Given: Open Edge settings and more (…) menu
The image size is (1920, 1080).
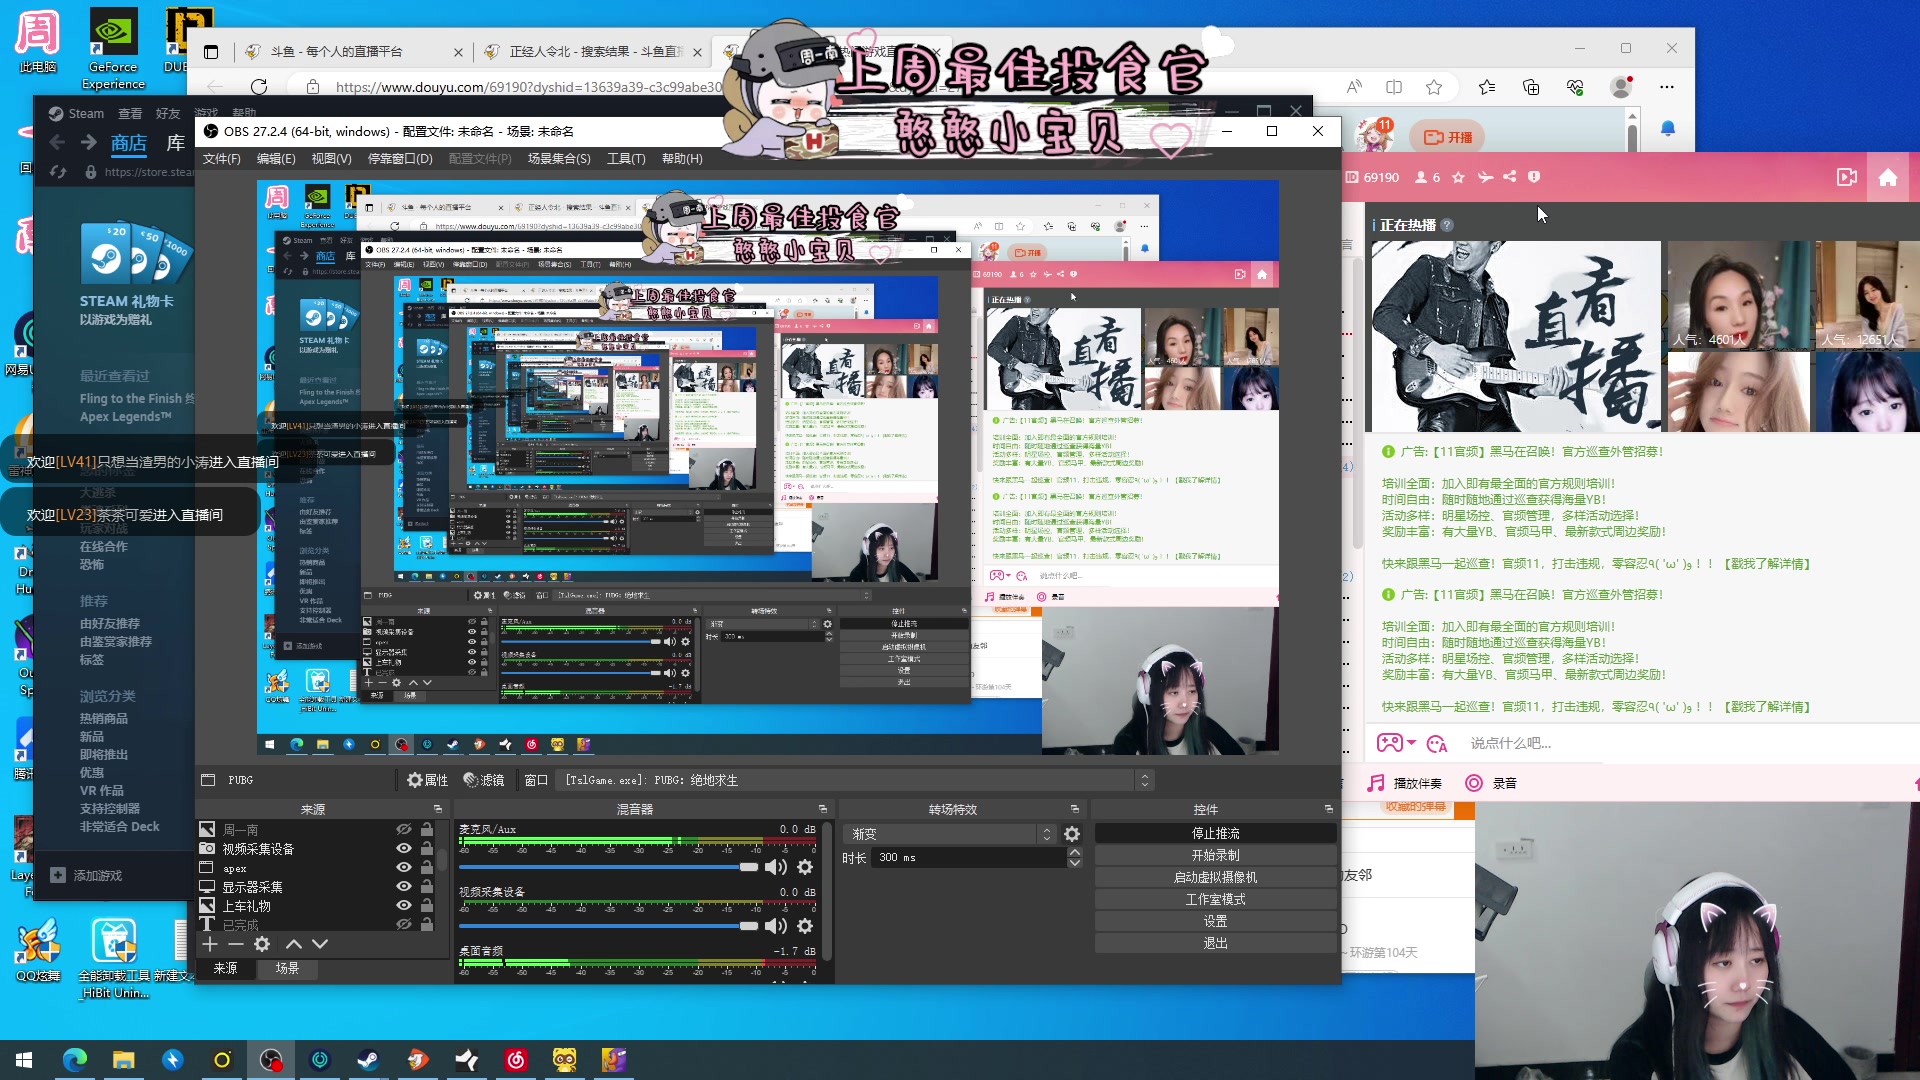Looking at the screenshot, I should coord(1666,87).
